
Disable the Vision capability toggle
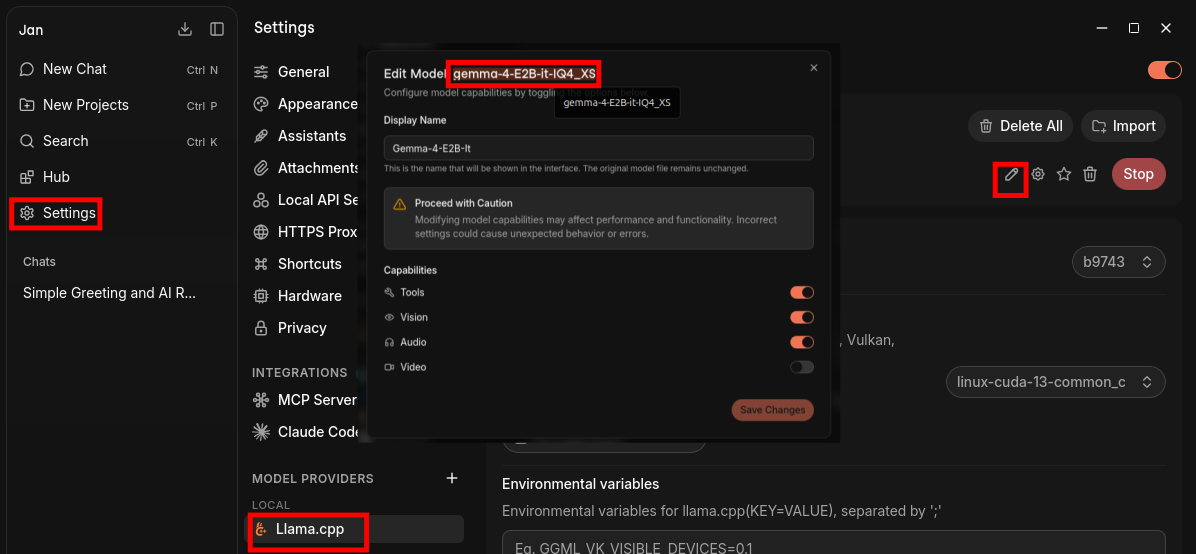pos(802,317)
